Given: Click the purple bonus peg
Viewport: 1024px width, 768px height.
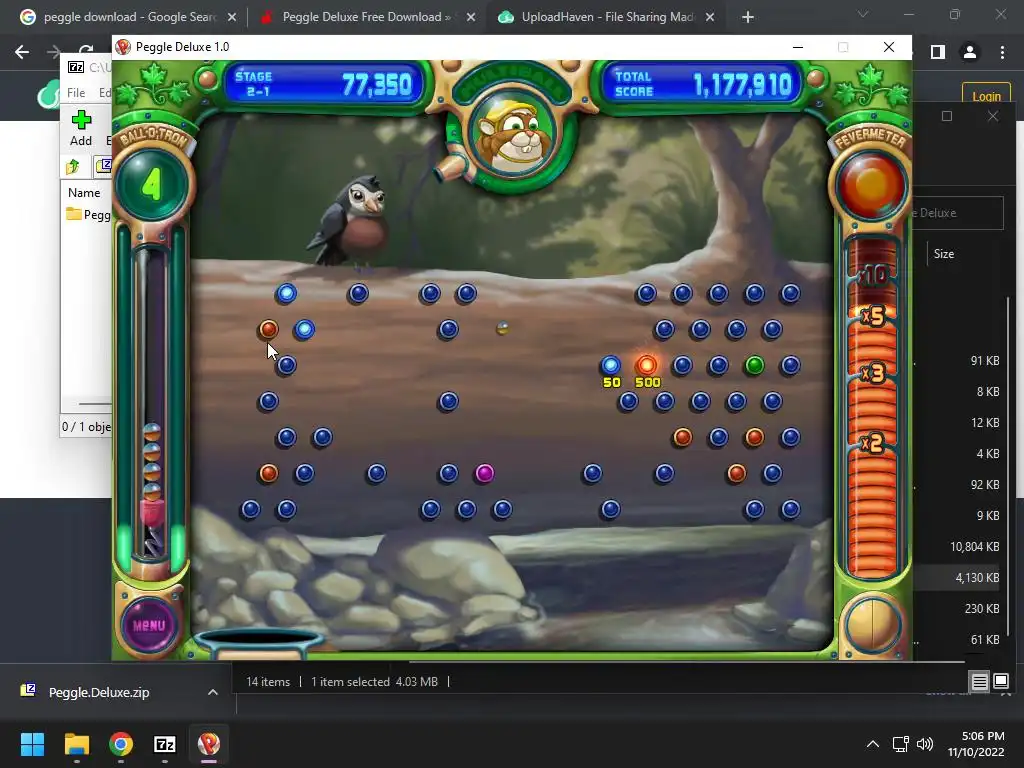Looking at the screenshot, I should 485,473.
